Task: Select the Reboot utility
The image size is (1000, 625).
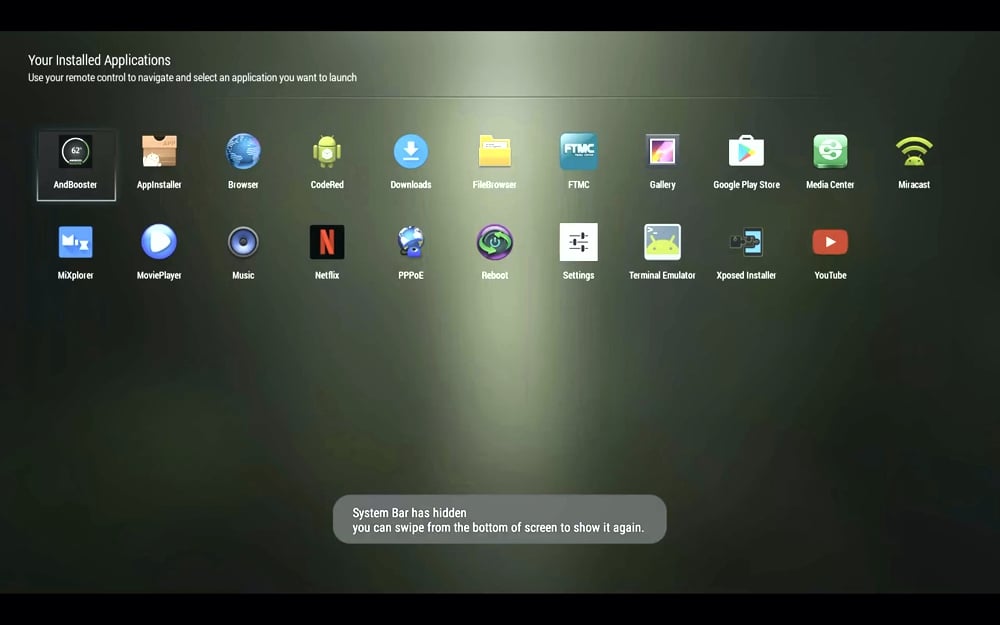Action: click(494, 244)
